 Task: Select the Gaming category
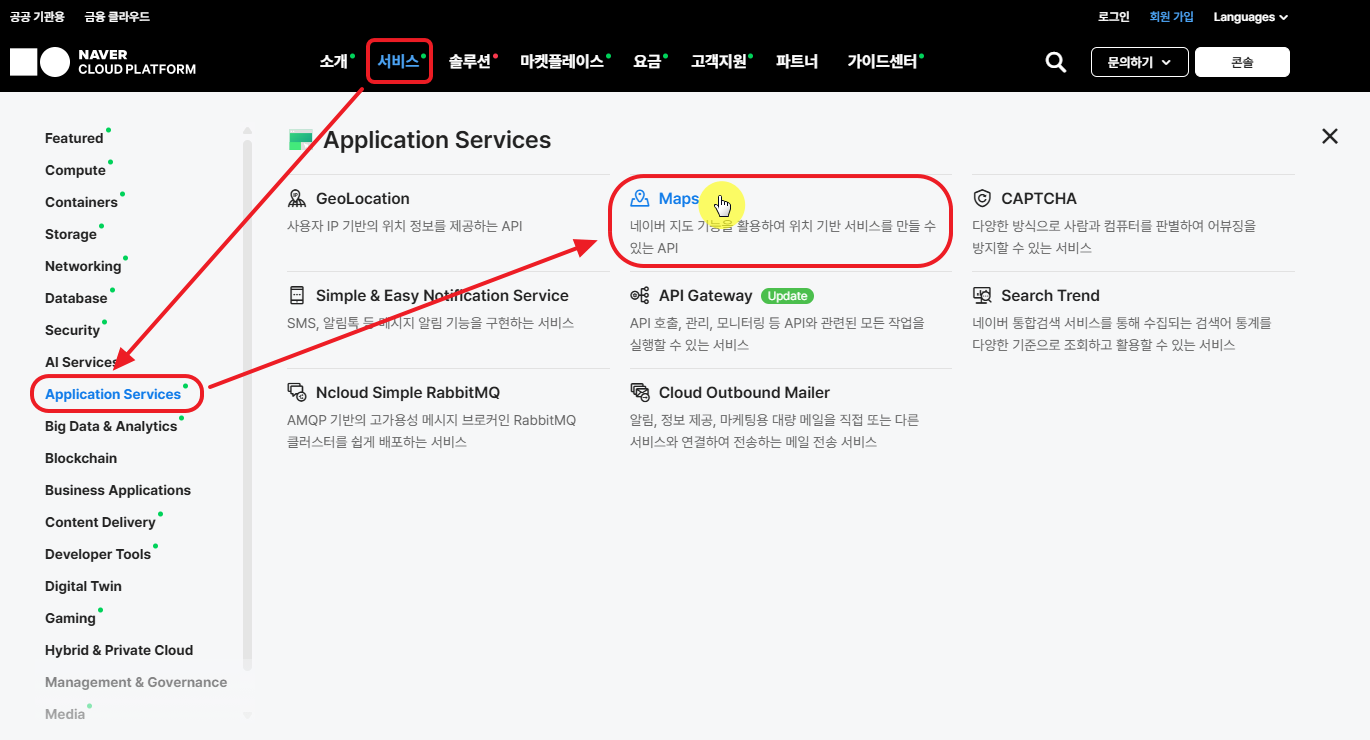[70, 618]
